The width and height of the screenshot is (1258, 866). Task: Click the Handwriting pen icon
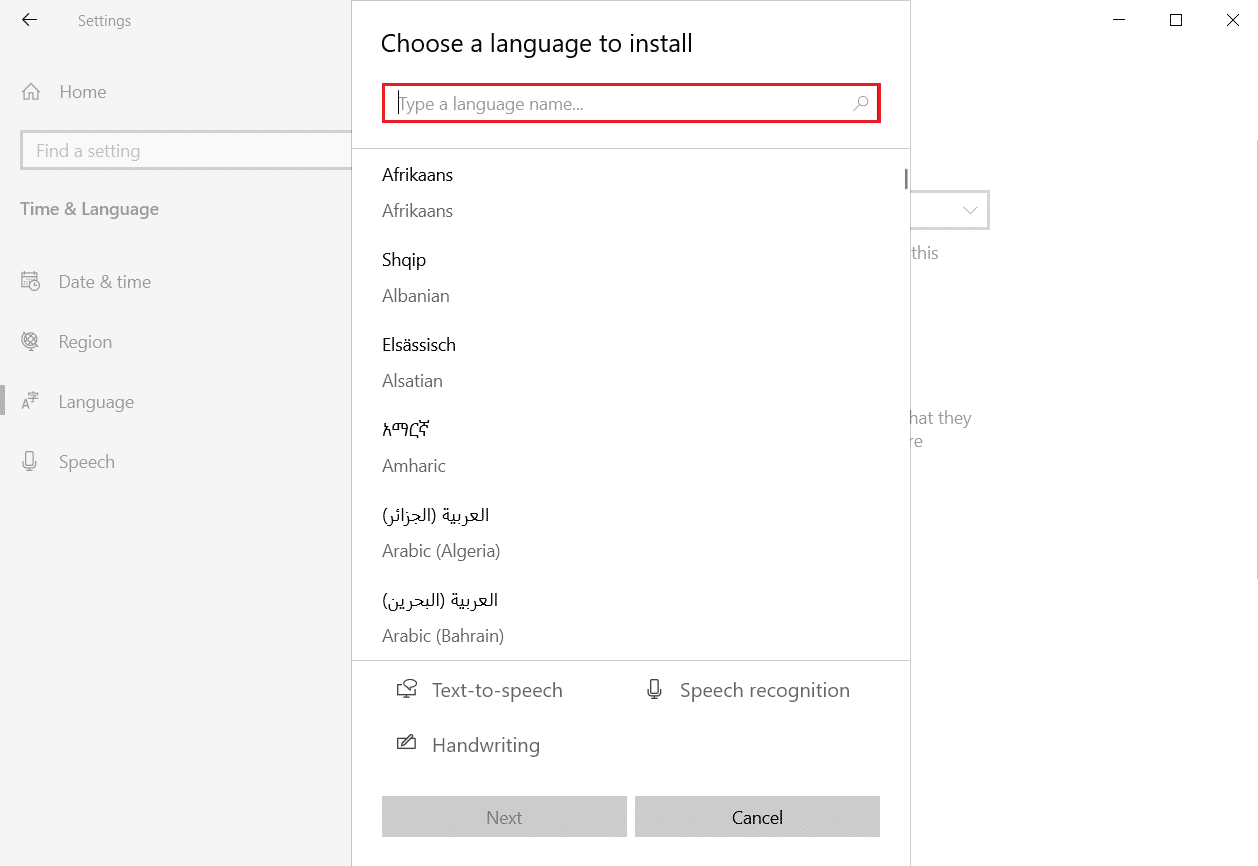pos(406,744)
